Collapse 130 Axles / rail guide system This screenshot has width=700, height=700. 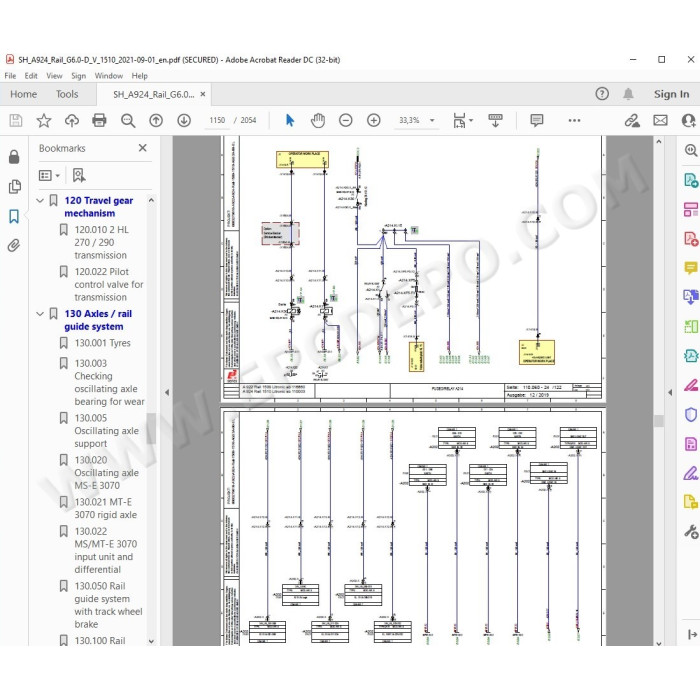[x=40, y=314]
